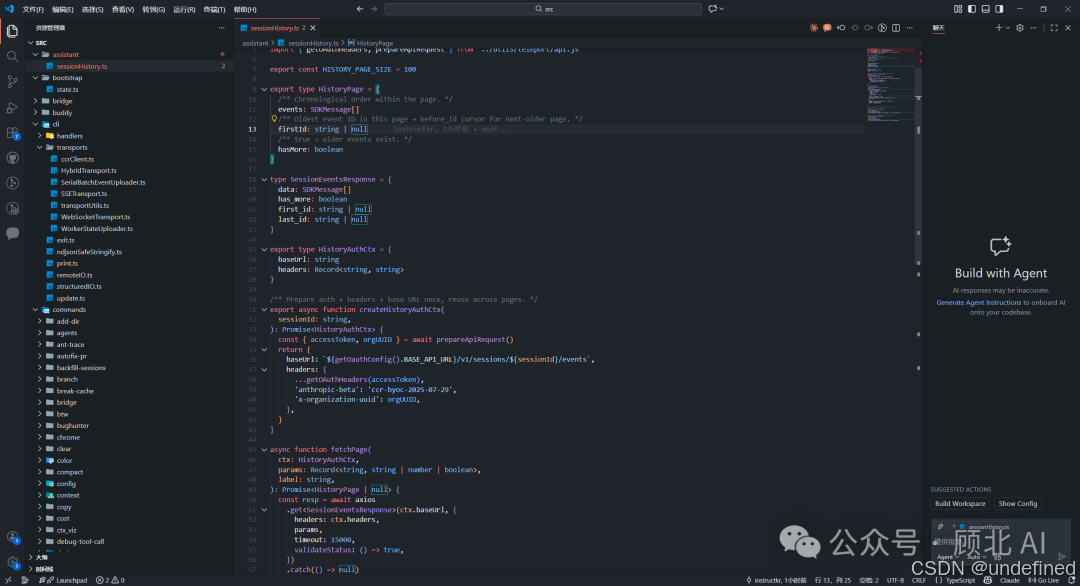
Task: Follow Generate Agent Instructions link
Action: (978, 302)
